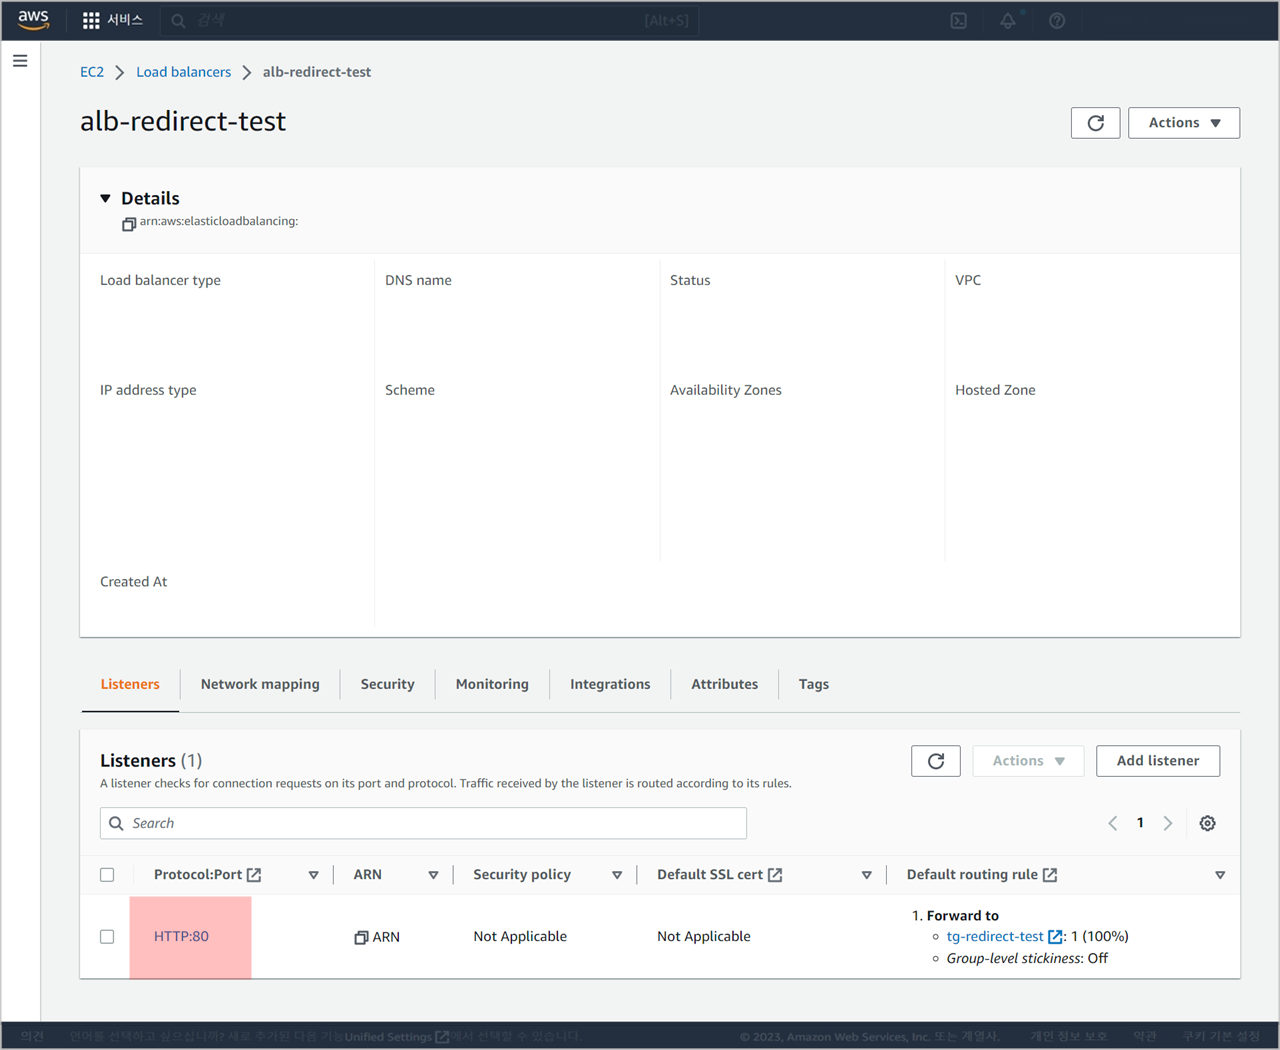
Task: Select all listeners header checkbox
Action: coord(107,875)
